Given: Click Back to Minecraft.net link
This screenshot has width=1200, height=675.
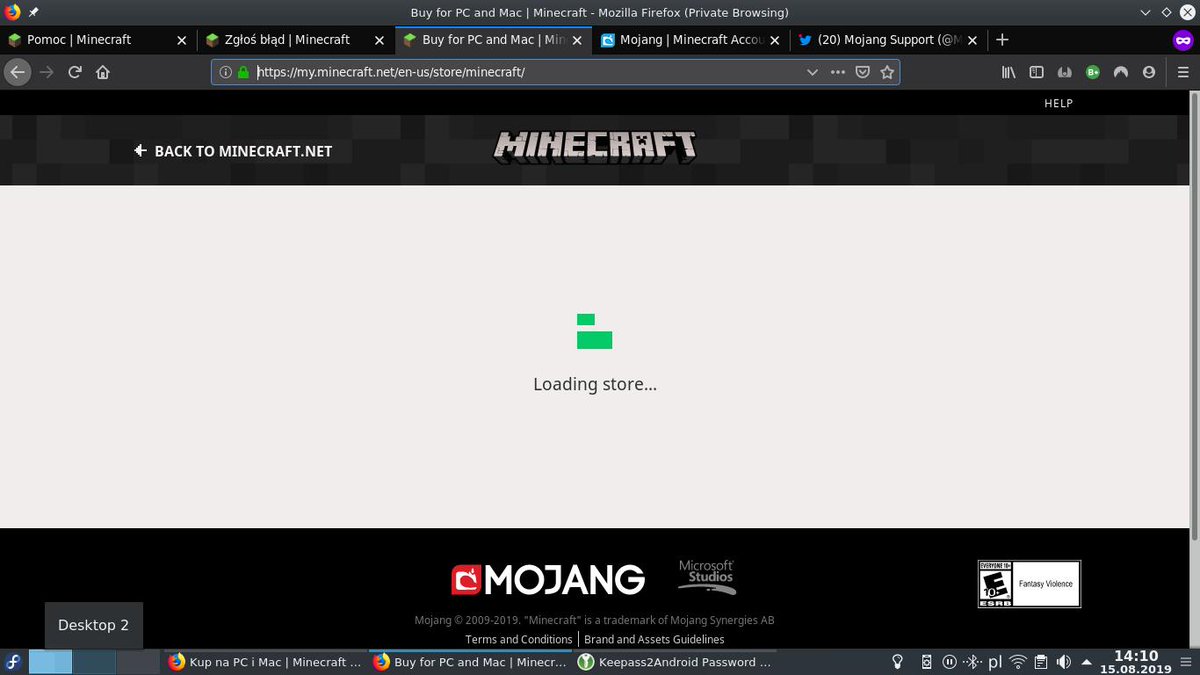Looking at the screenshot, I should click(x=234, y=151).
